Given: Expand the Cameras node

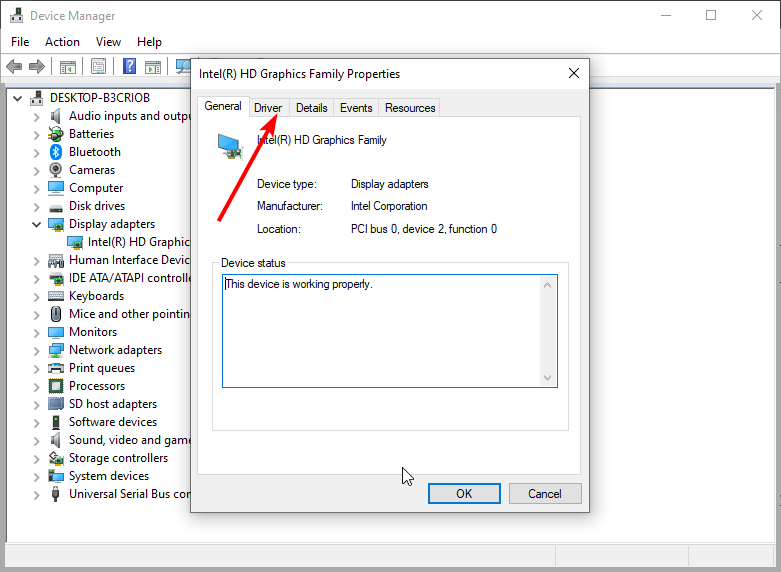Looking at the screenshot, I should (36, 170).
